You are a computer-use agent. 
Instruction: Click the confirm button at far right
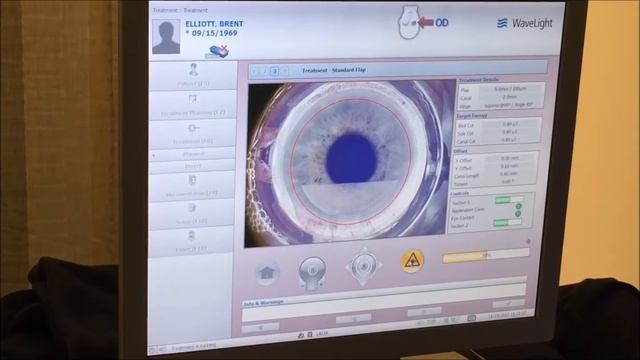click(x=509, y=304)
